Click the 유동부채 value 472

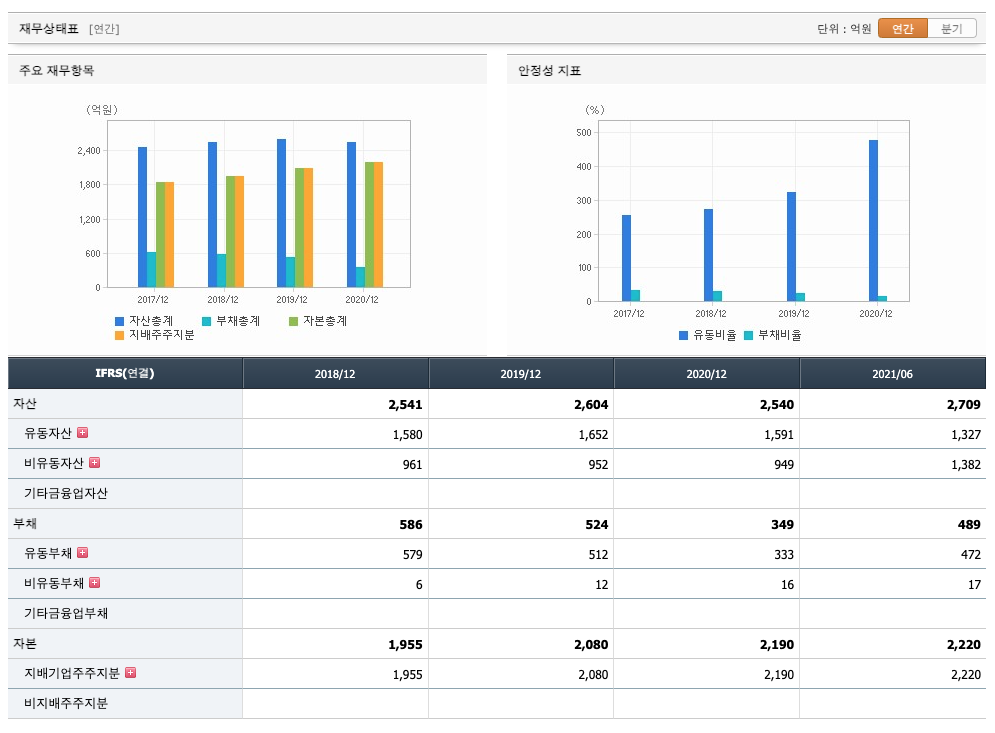[x=971, y=555]
